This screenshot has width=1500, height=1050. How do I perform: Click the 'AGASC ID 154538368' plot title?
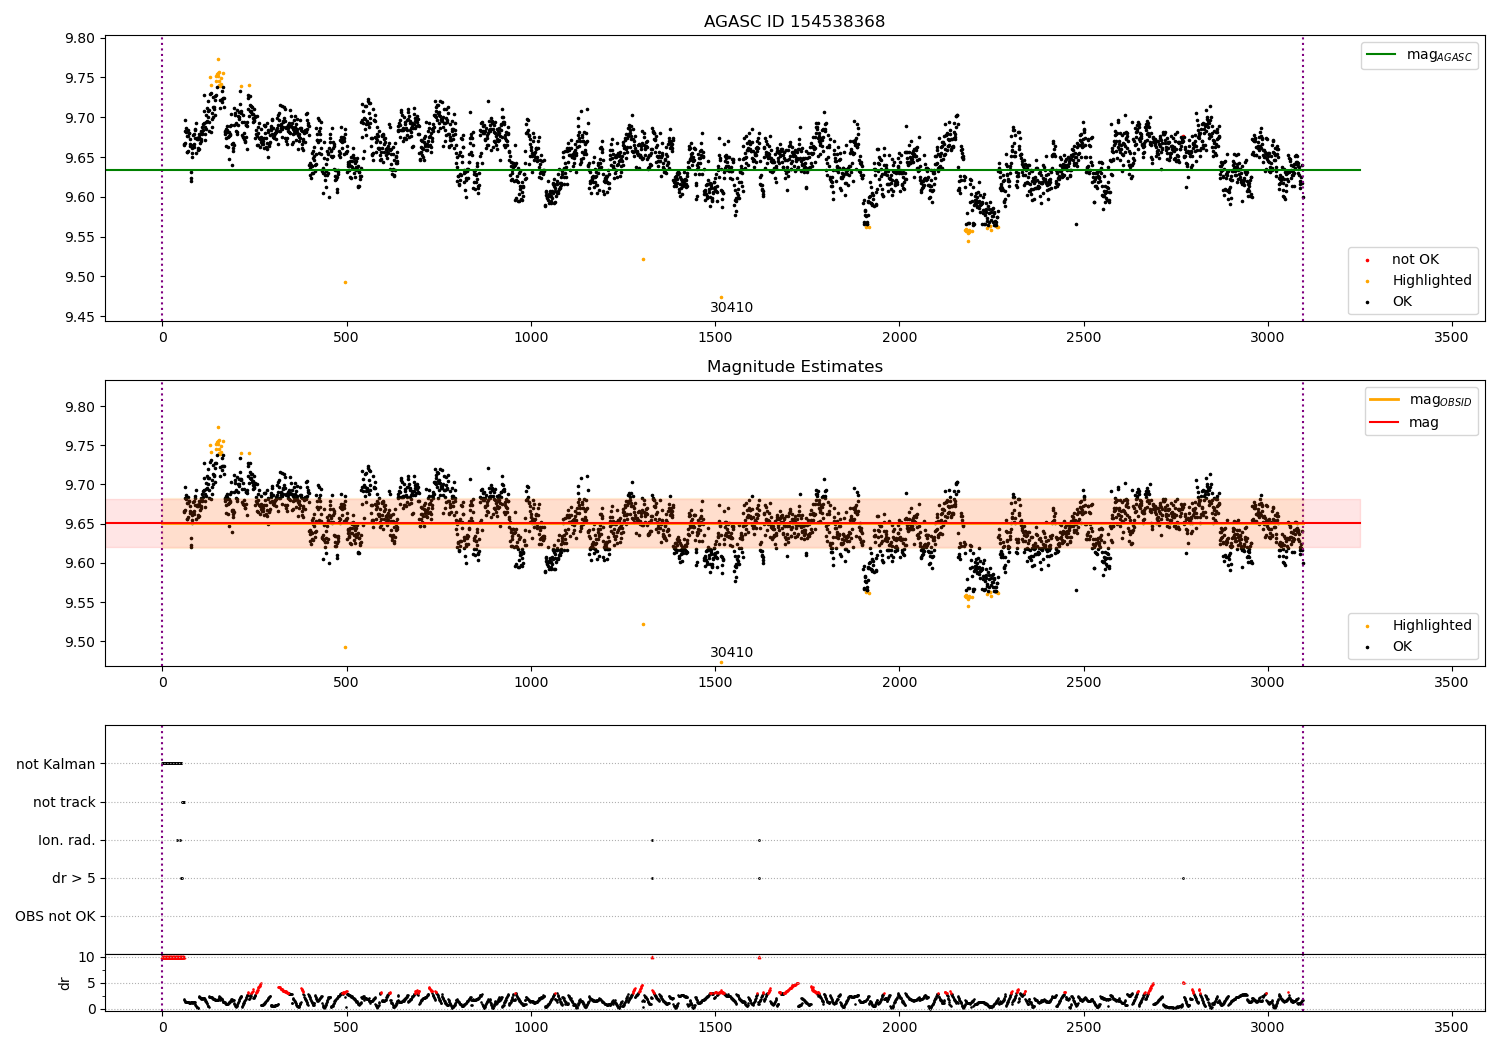[794, 22]
